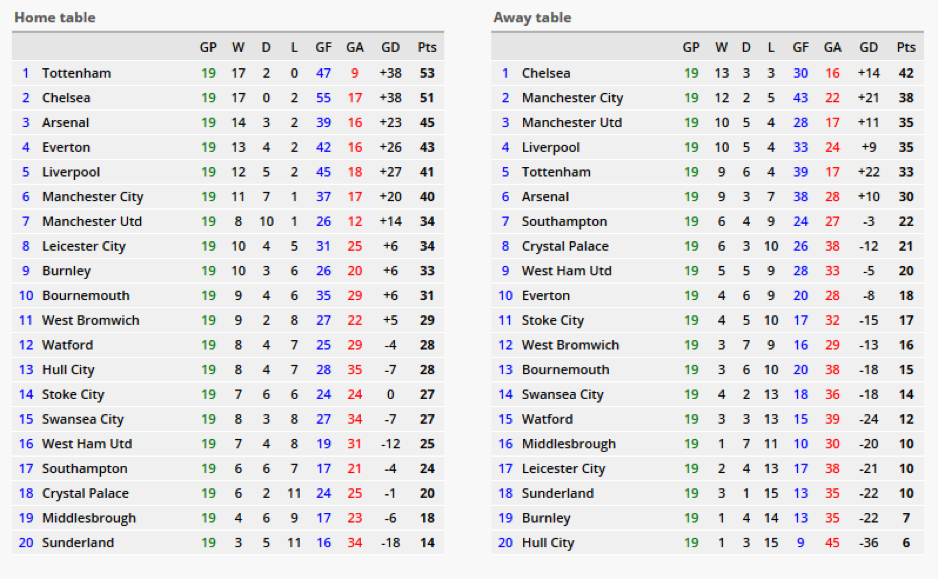The image size is (938, 579).
Task: Click the Home table heading
Action: point(54,17)
